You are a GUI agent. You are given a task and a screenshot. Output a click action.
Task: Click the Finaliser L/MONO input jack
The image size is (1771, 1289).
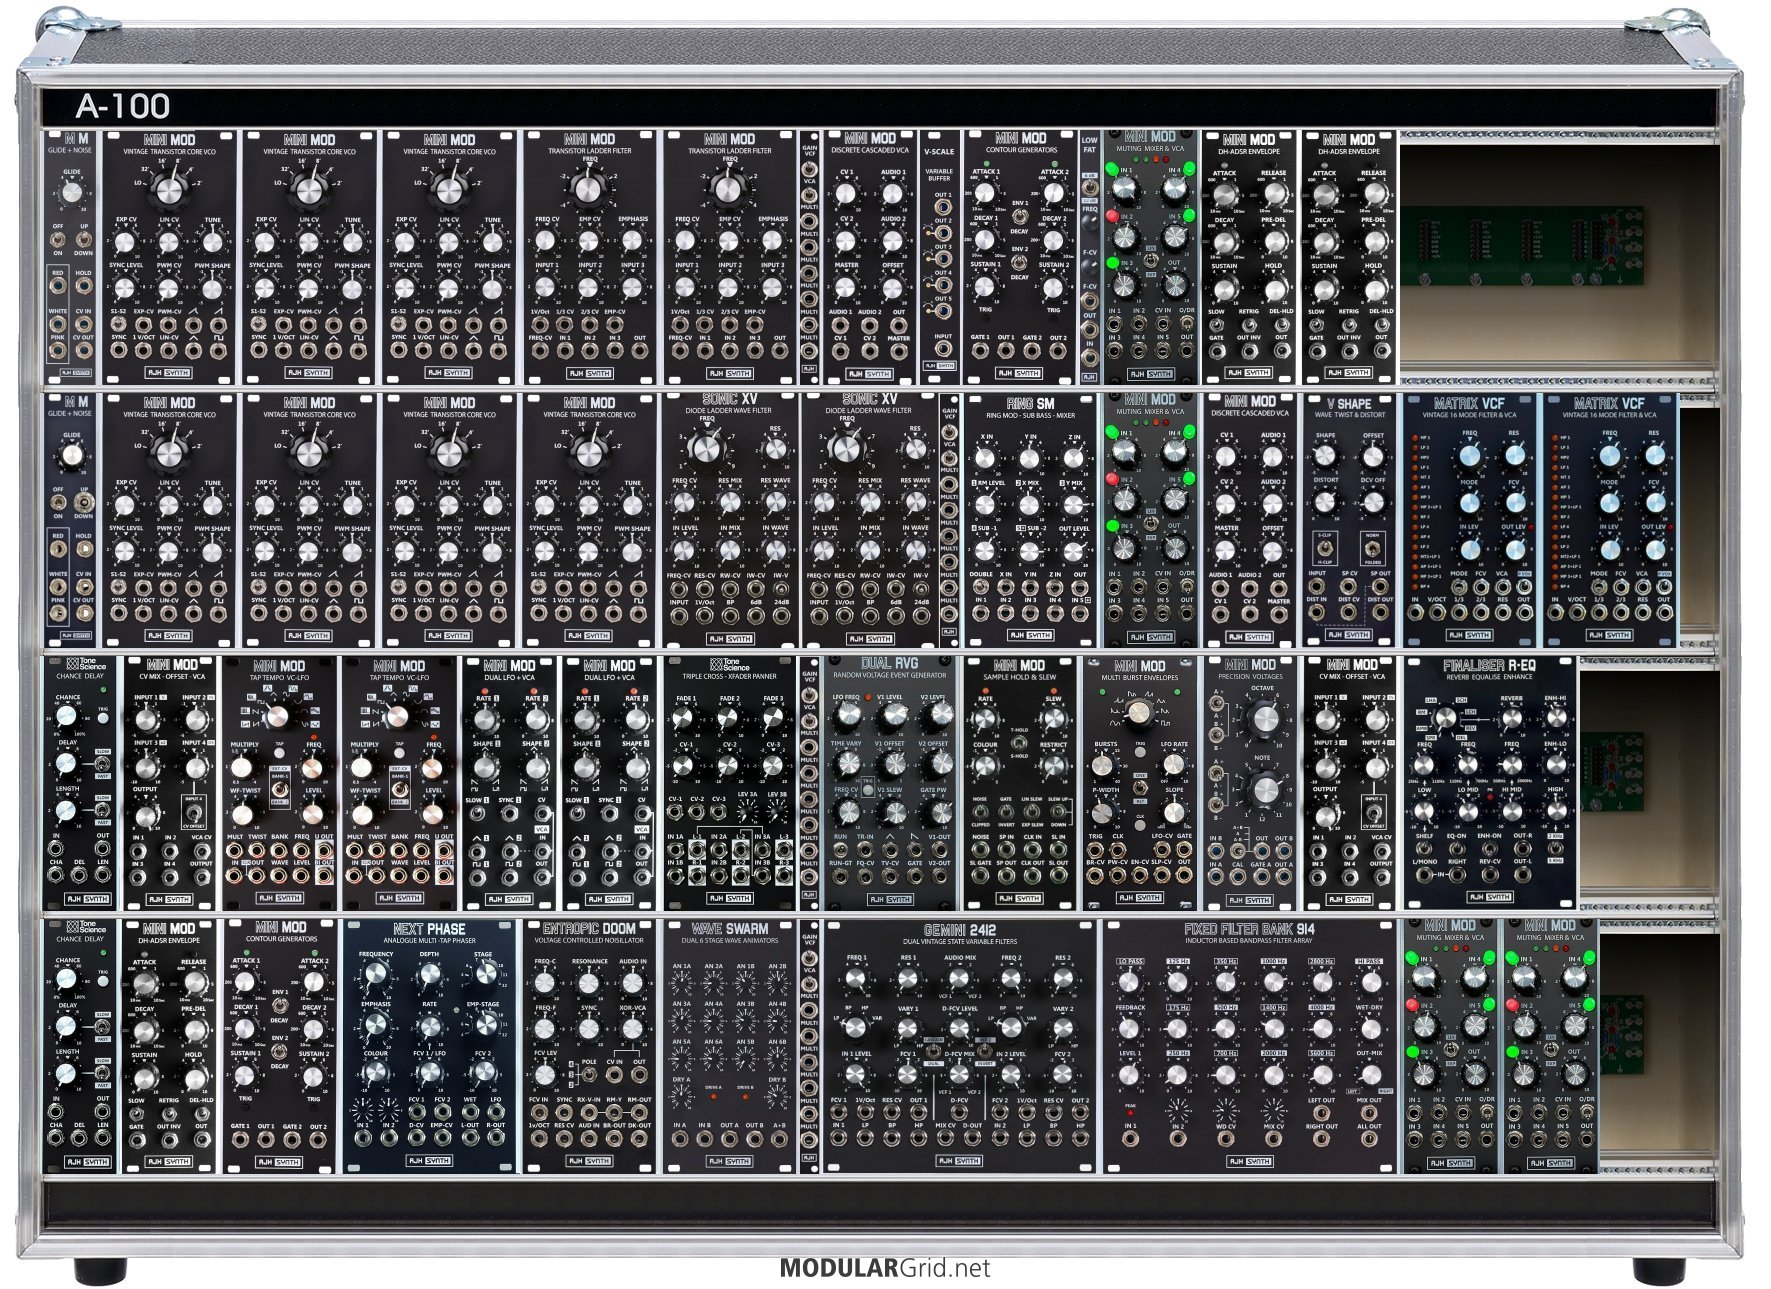[1425, 875]
